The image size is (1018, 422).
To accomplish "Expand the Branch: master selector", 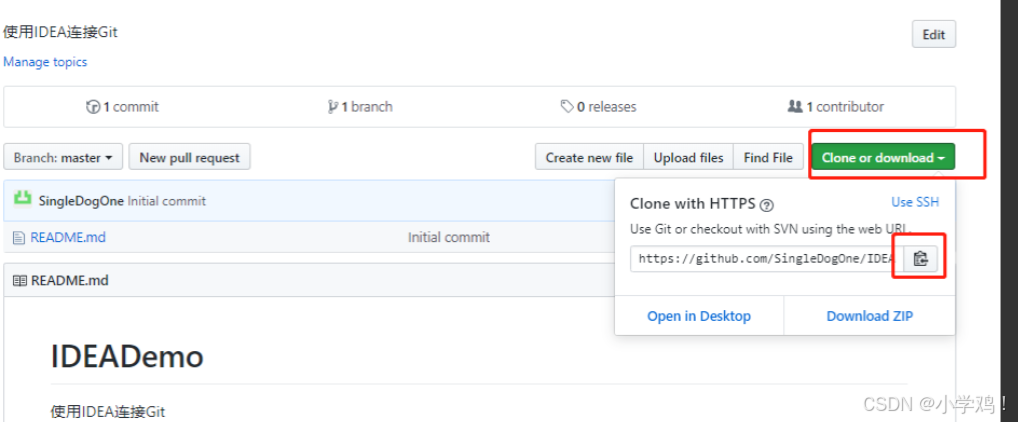I will point(63,157).
